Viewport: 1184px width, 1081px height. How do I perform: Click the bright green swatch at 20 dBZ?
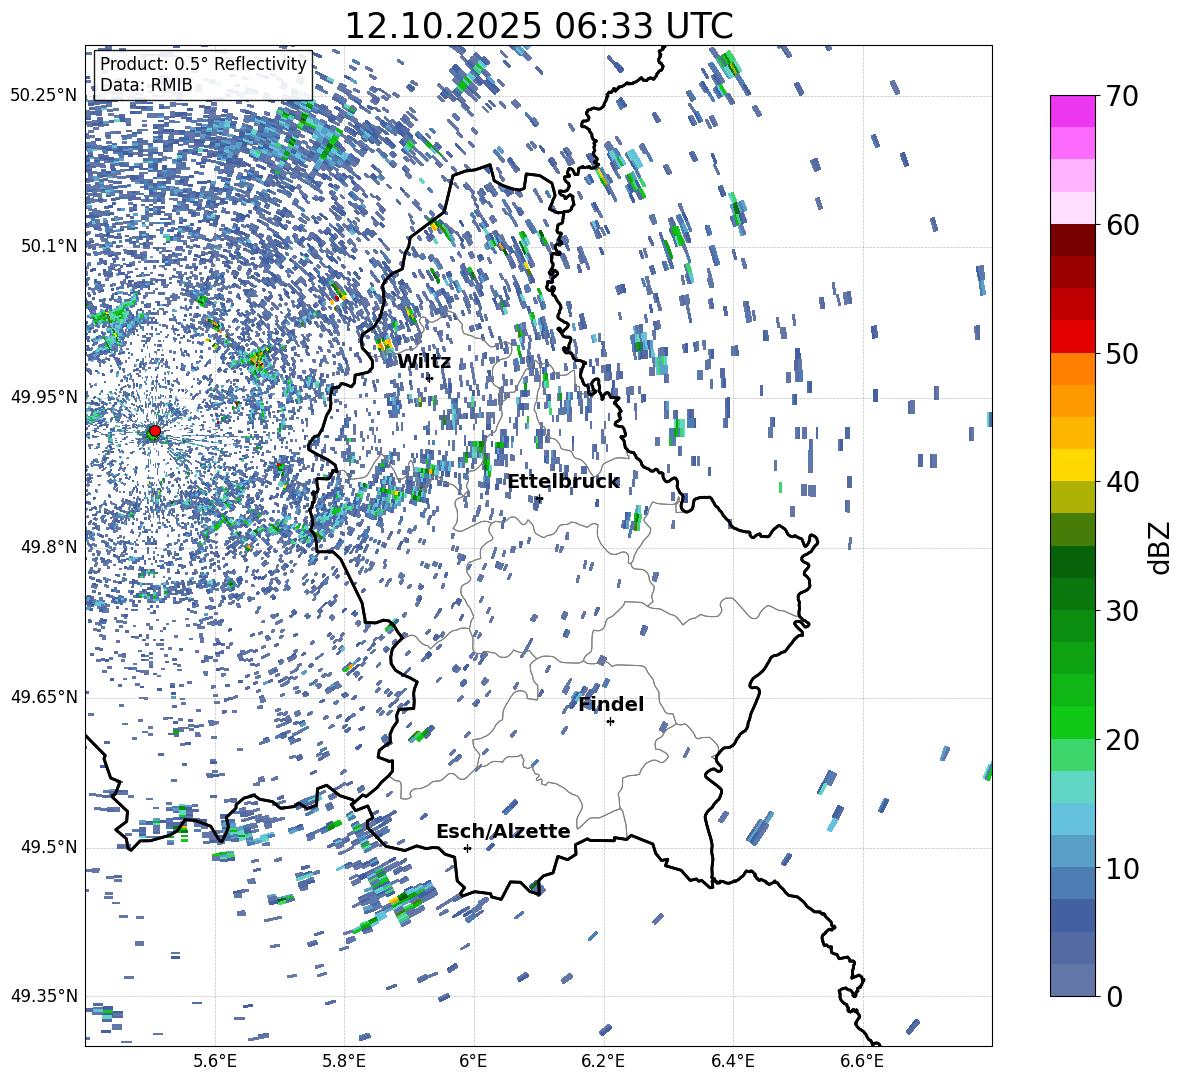click(x=1073, y=722)
